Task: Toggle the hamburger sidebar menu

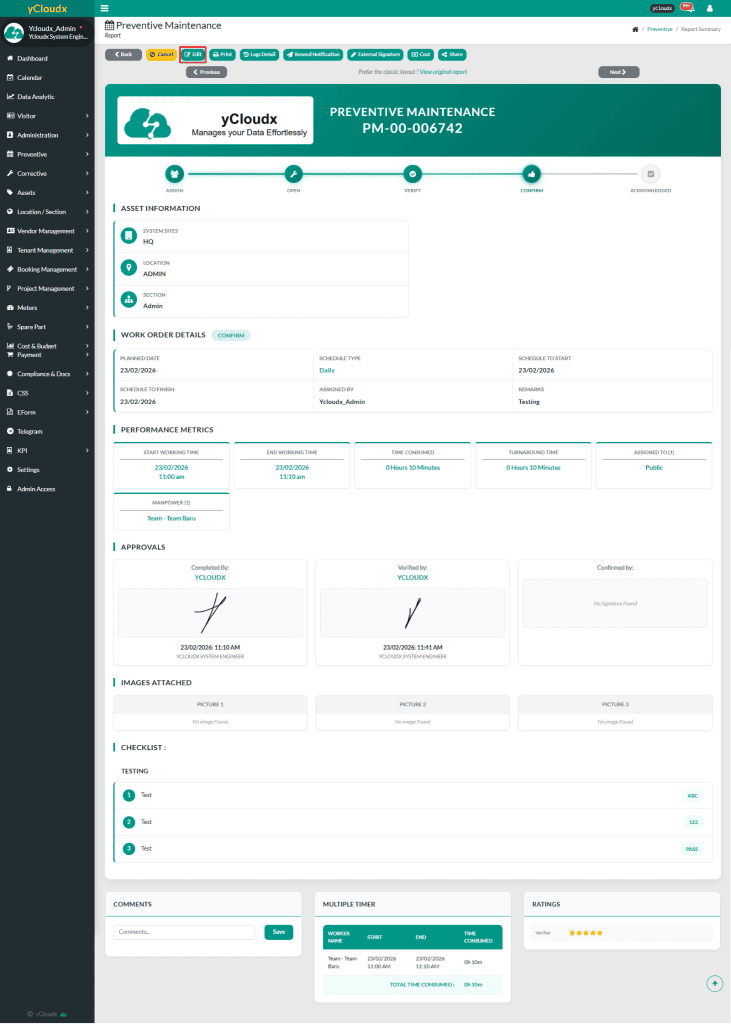Action: [x=104, y=8]
